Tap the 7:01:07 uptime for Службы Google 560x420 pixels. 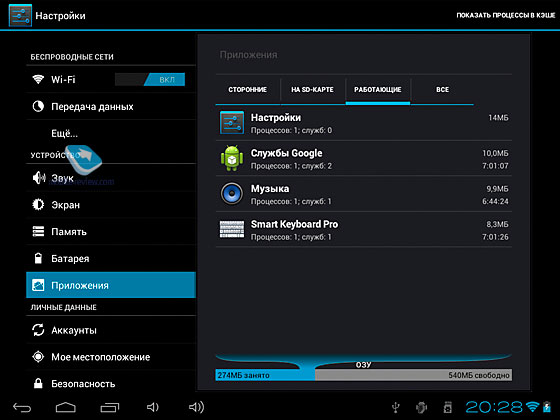495,166
